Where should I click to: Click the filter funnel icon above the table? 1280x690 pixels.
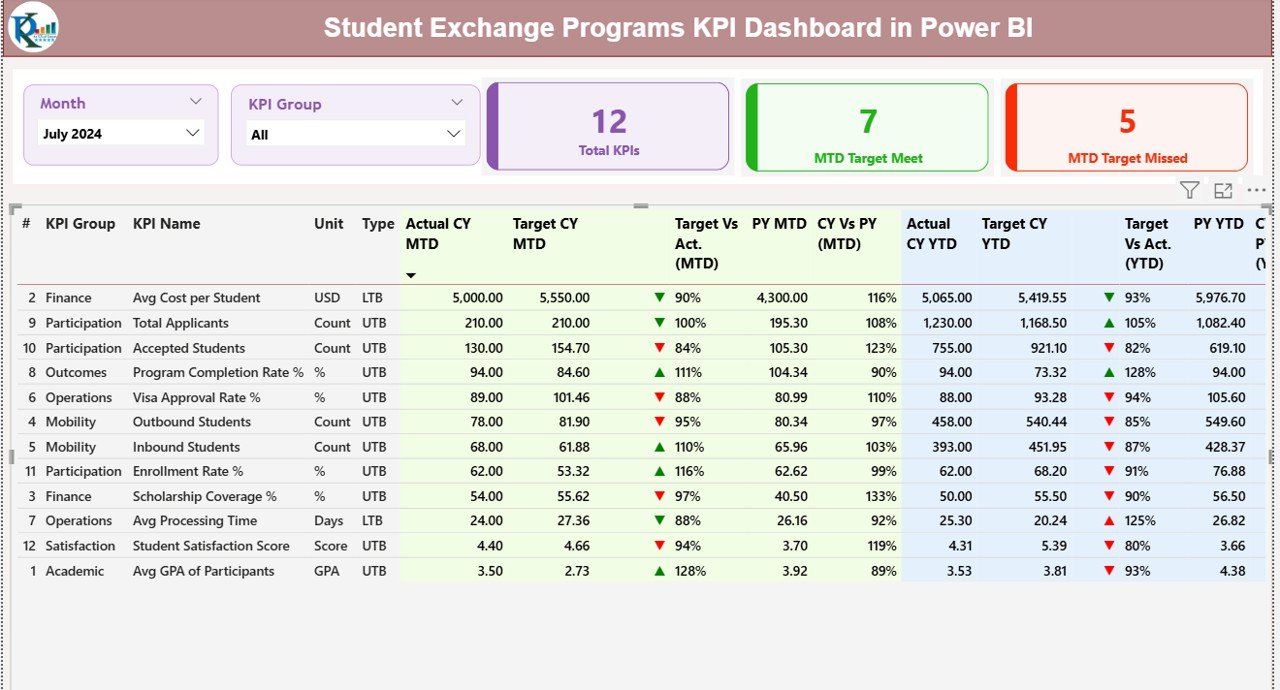1189,190
